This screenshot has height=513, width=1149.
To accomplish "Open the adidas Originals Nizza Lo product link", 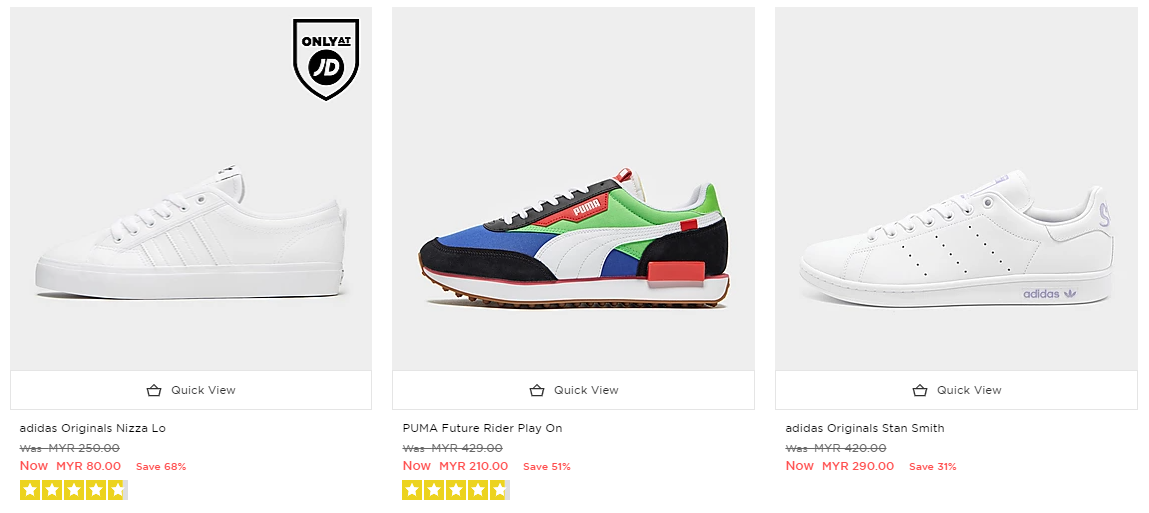I will (x=93, y=428).
